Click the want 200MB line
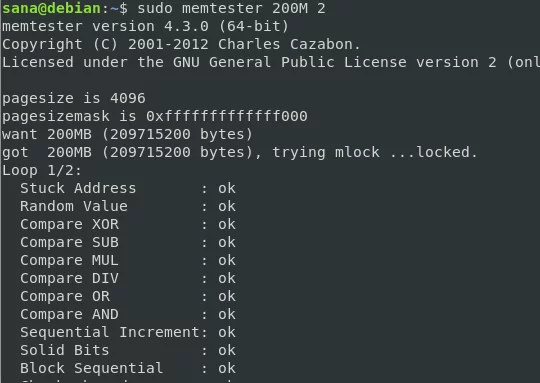 (127, 134)
